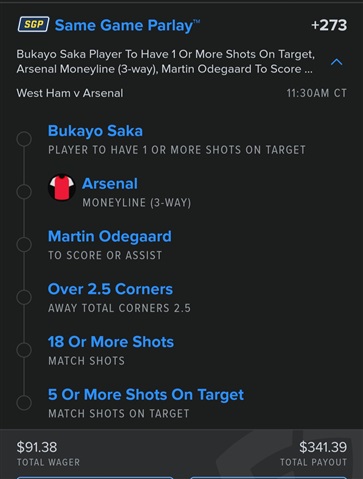
Task: Click the Over 2.5 Corners selection
Action: (110, 289)
